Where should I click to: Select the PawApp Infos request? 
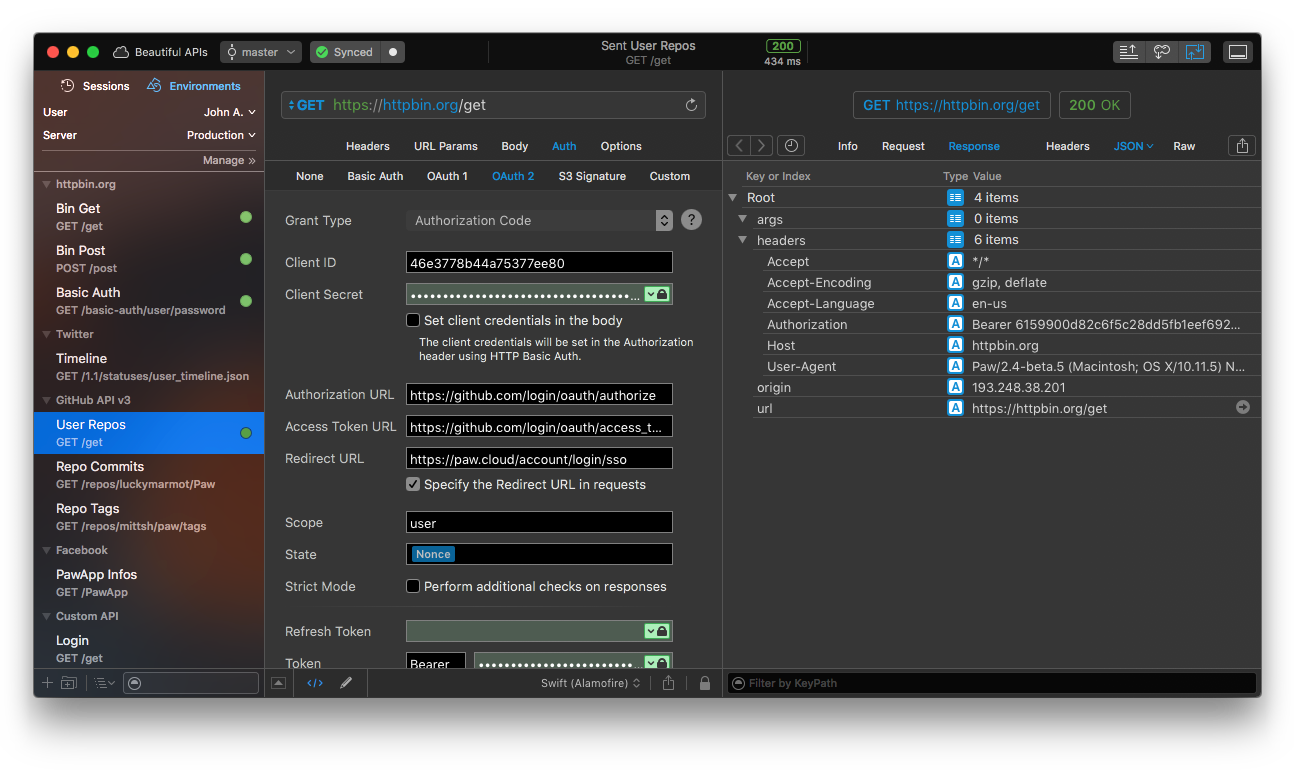coord(149,583)
